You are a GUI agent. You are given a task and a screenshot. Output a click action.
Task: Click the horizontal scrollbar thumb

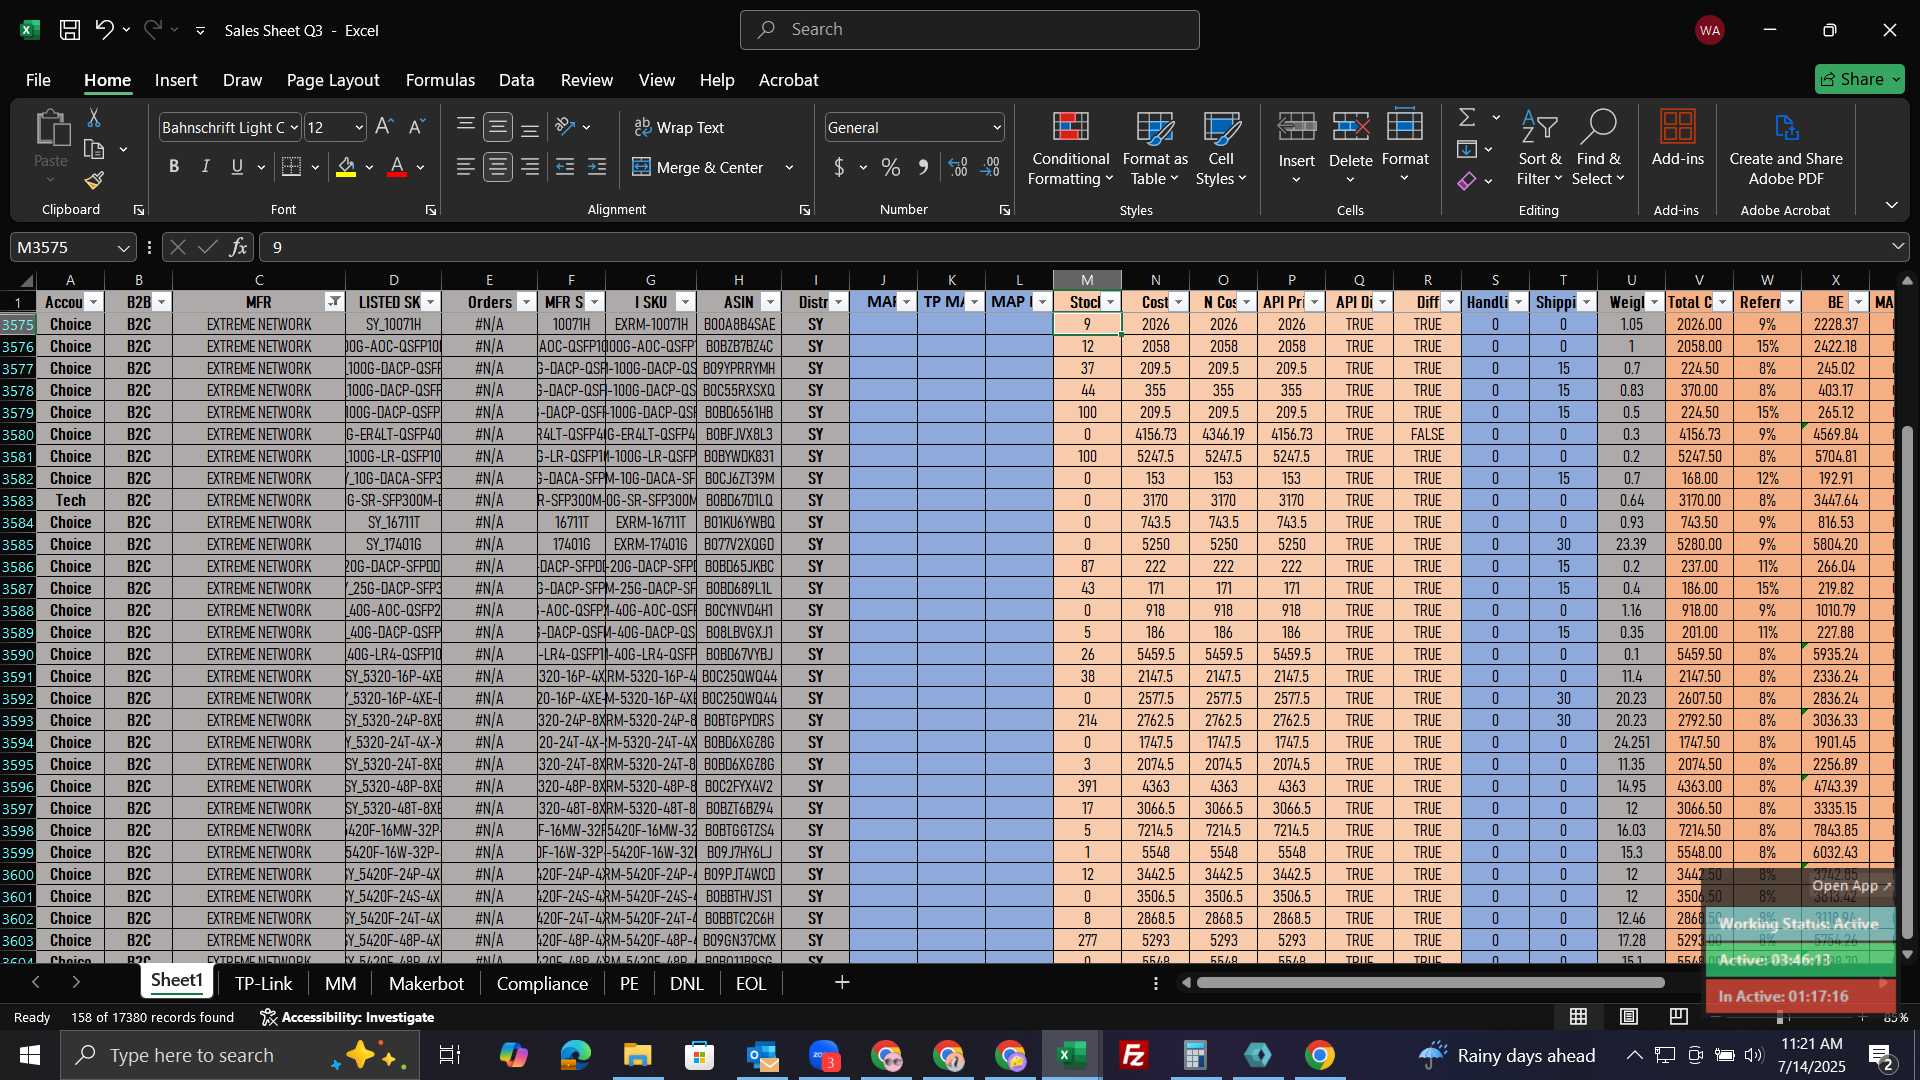[x=1430, y=983]
